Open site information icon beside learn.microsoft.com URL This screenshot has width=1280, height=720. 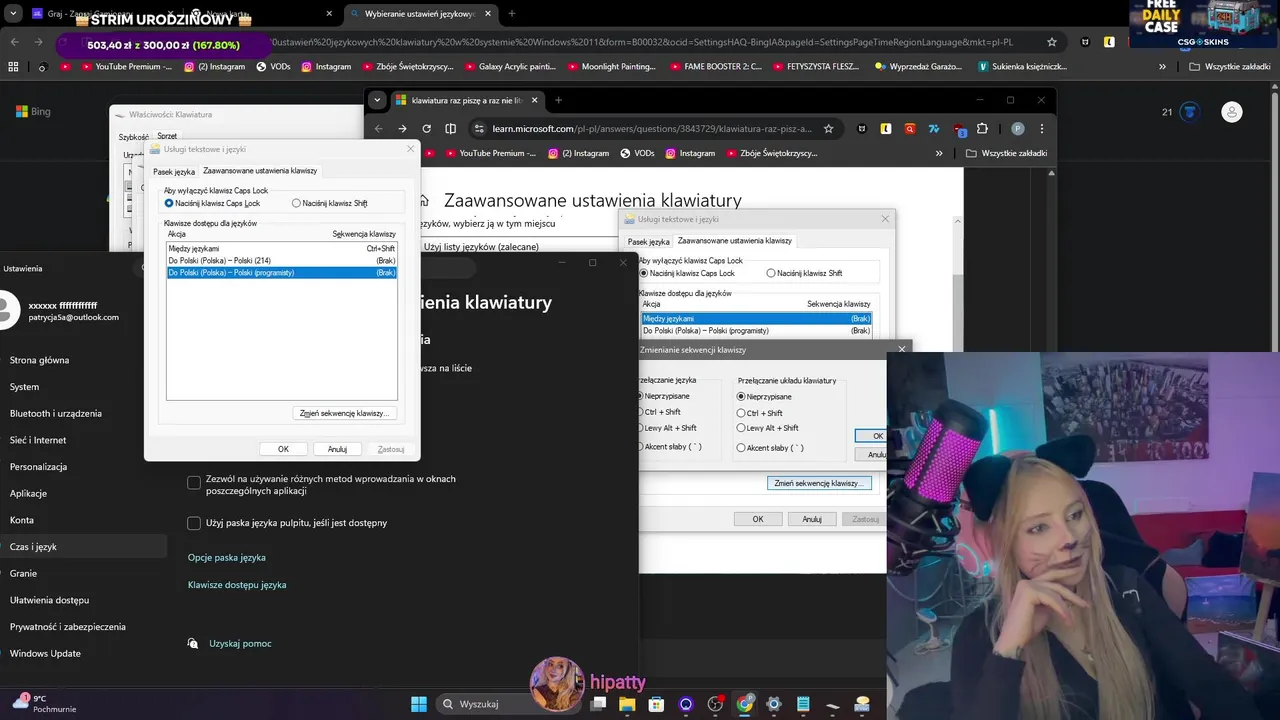(479, 128)
